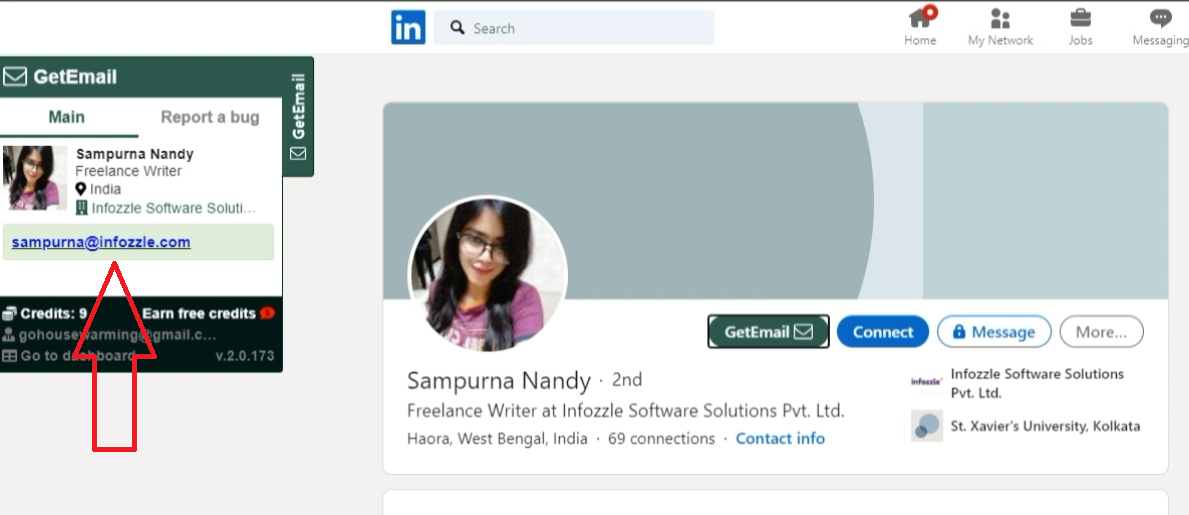This screenshot has width=1189, height=515.
Task: Switch to Report a bug tab
Action: [x=210, y=117]
